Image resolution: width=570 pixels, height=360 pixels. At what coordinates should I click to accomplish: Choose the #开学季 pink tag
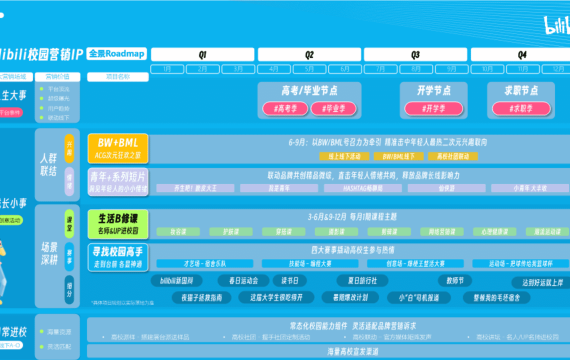[434, 108]
